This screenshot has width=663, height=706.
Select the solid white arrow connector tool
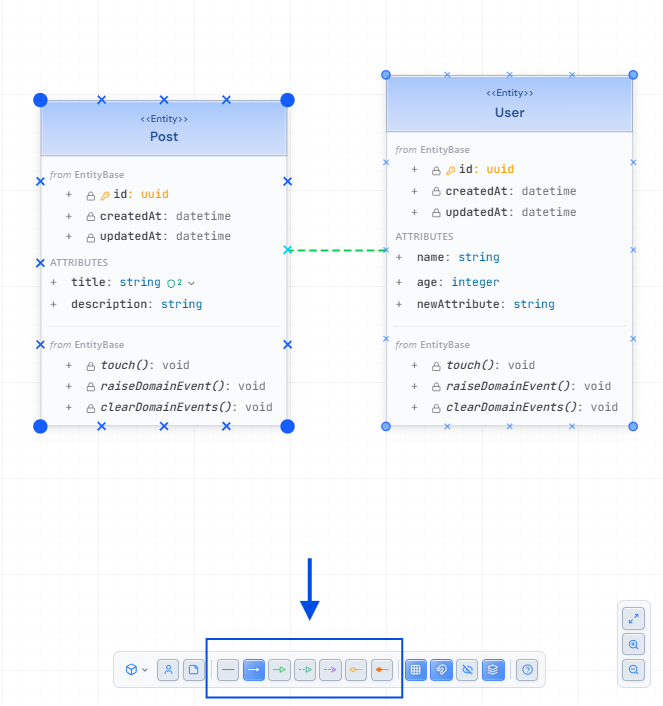tap(254, 670)
